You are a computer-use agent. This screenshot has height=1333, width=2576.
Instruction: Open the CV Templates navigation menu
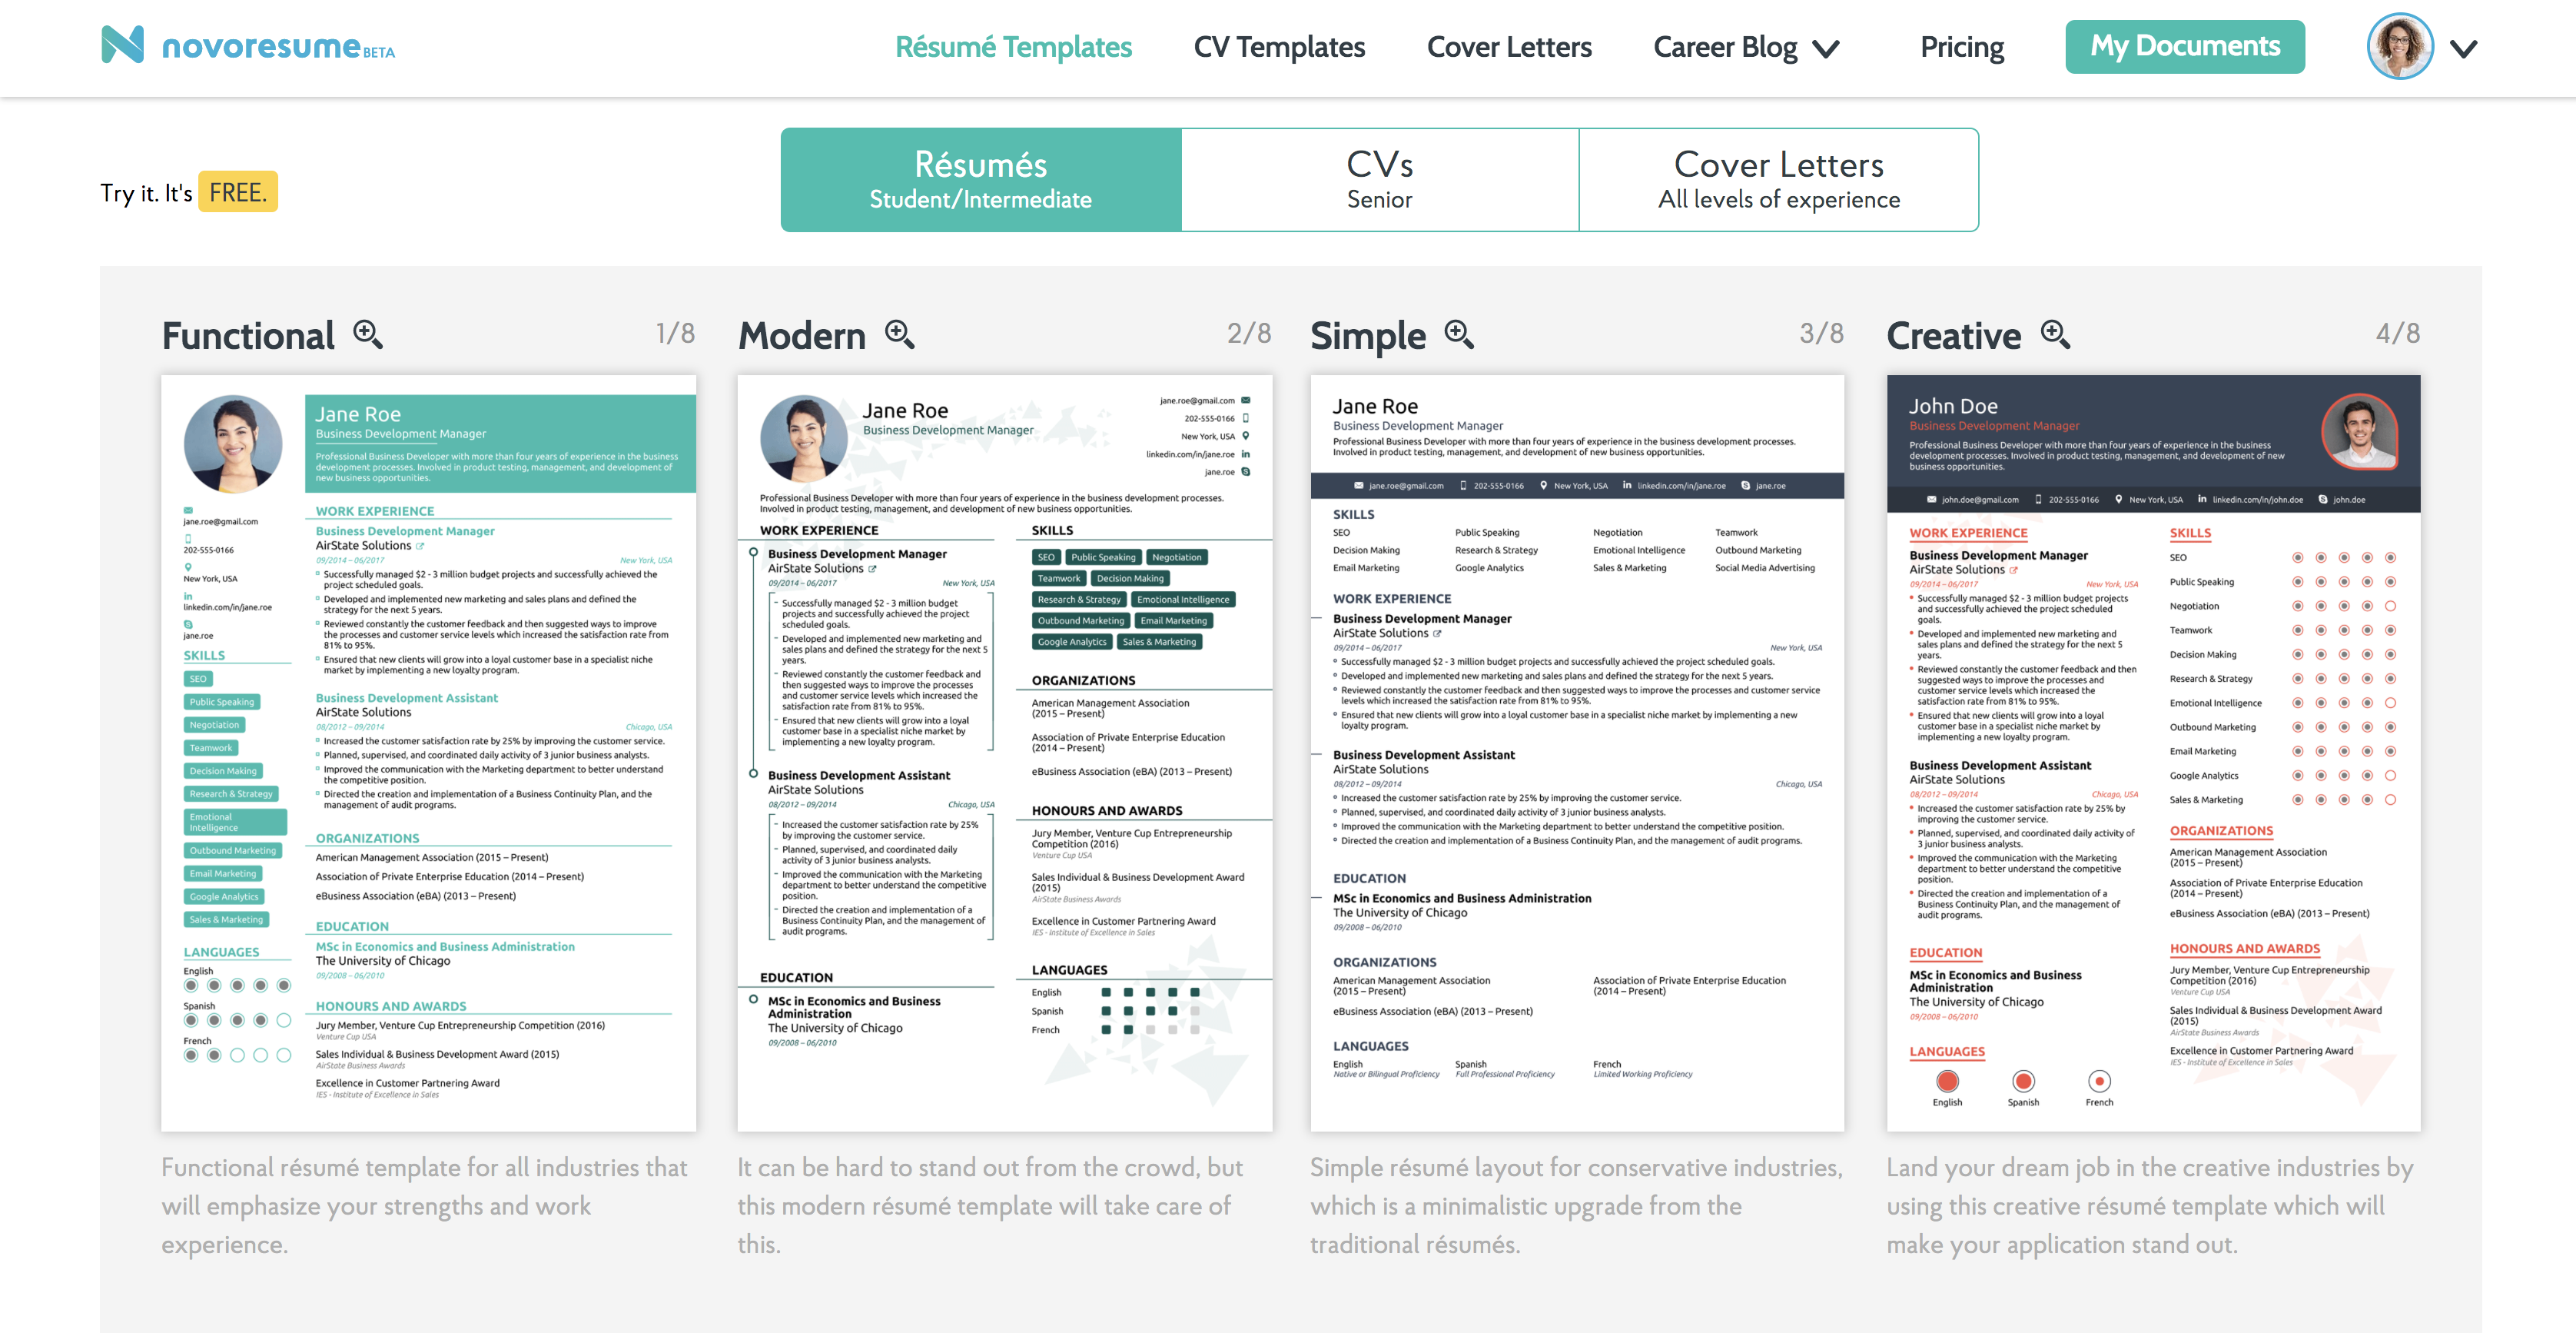(x=1280, y=46)
